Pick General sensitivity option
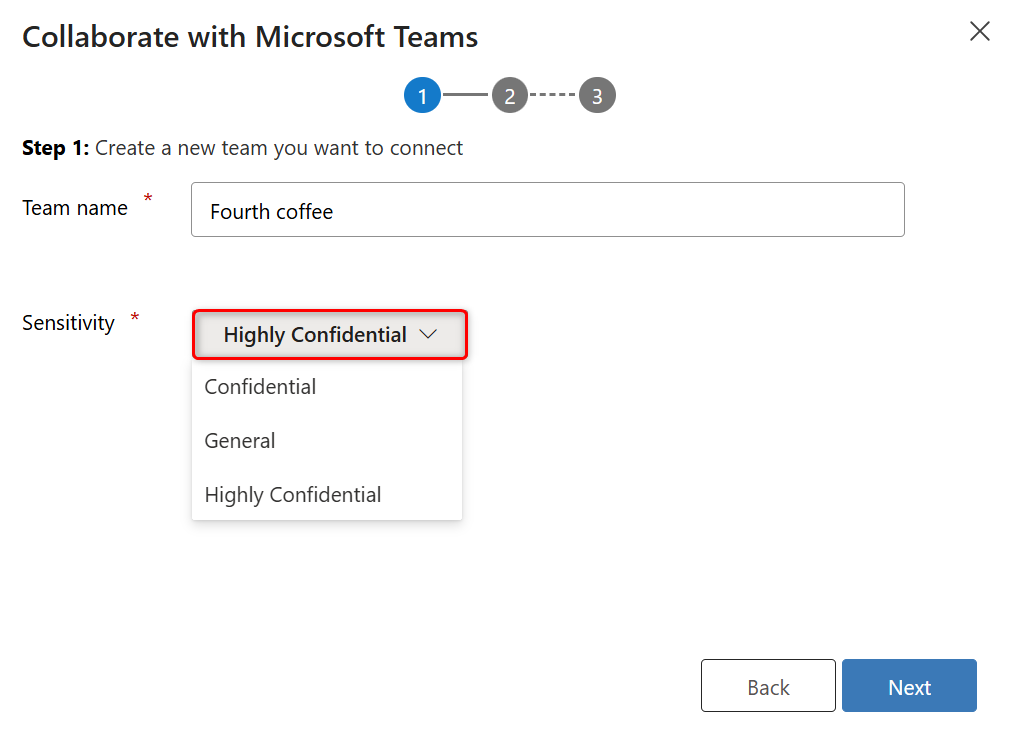 pyautogui.click(x=240, y=441)
